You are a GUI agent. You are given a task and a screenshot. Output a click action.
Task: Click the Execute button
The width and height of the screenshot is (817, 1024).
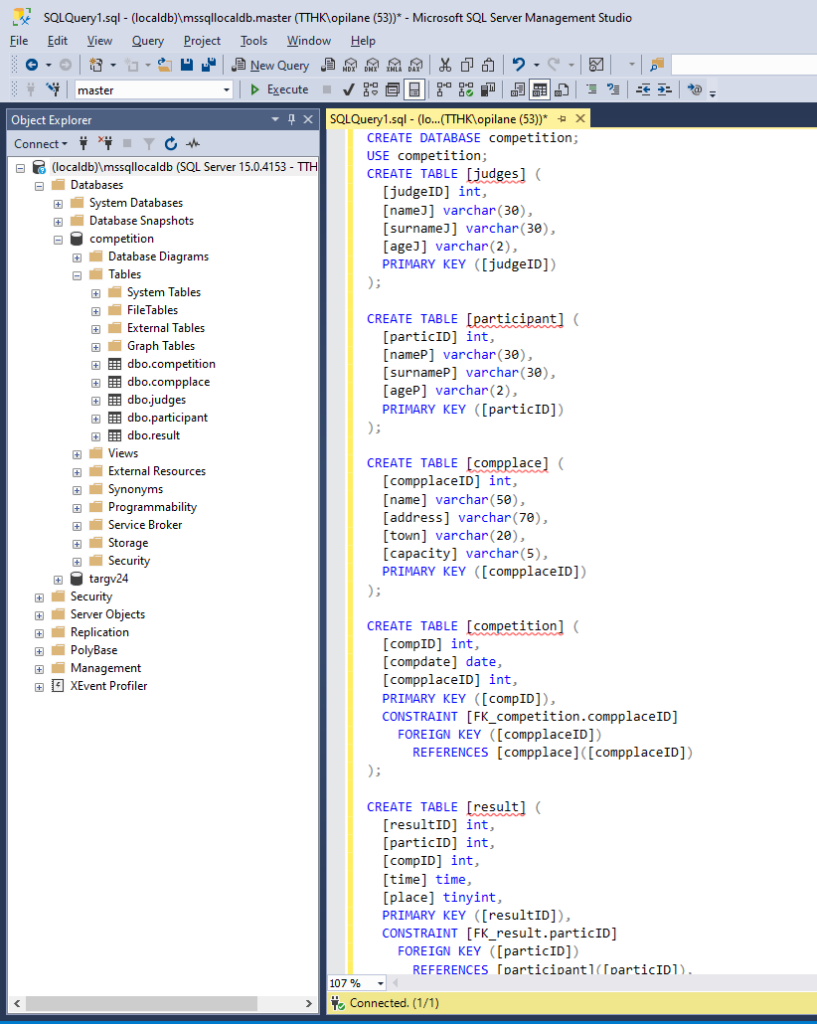click(279, 90)
